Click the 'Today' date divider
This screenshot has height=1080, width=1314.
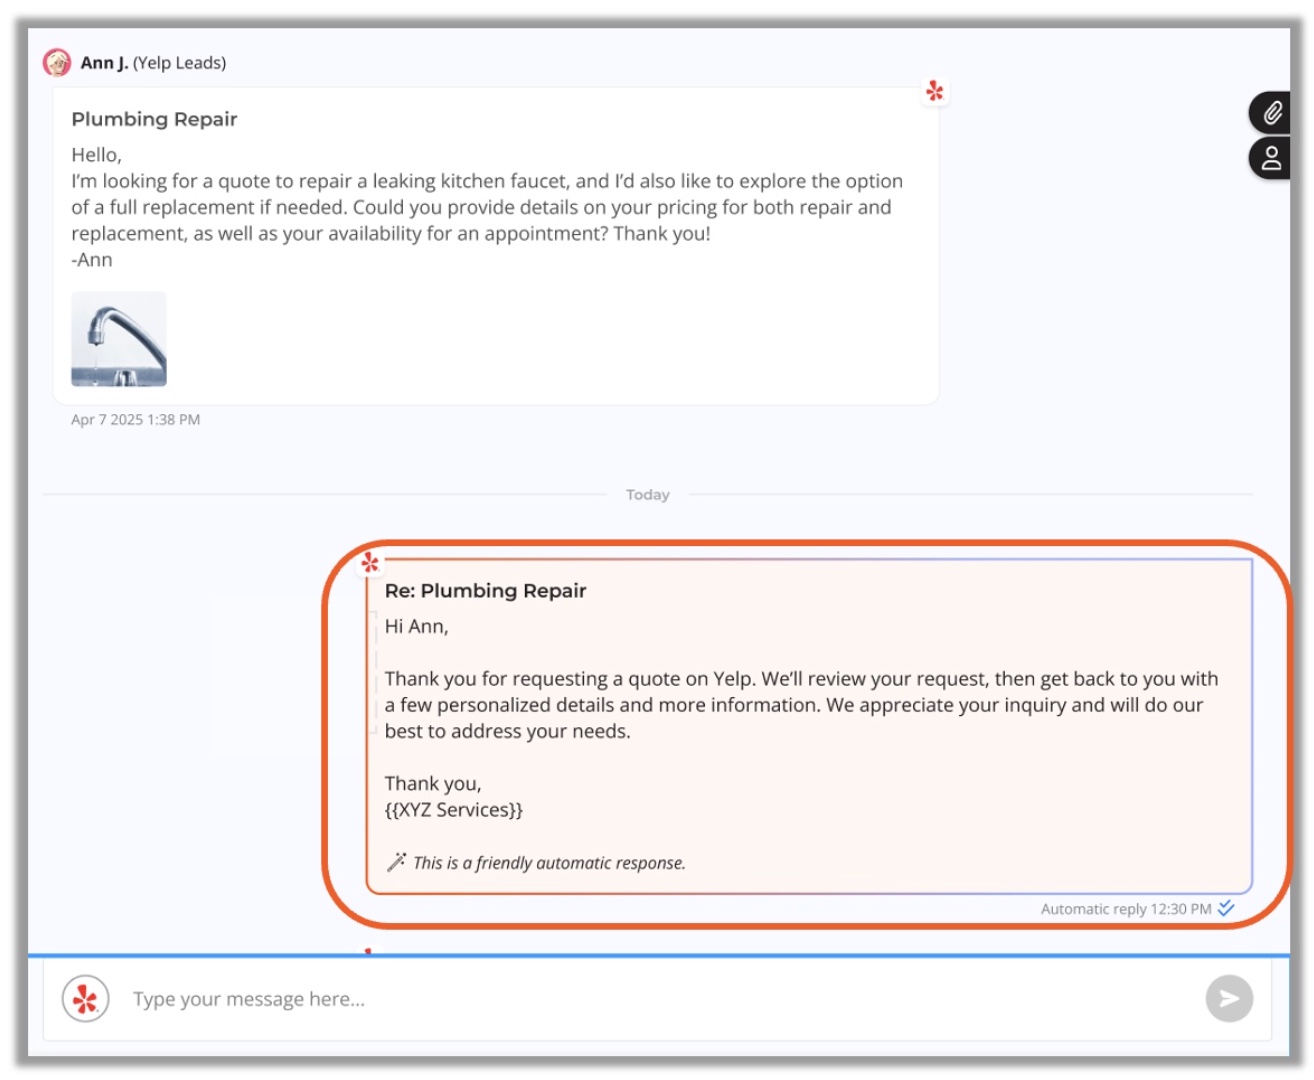(x=647, y=495)
